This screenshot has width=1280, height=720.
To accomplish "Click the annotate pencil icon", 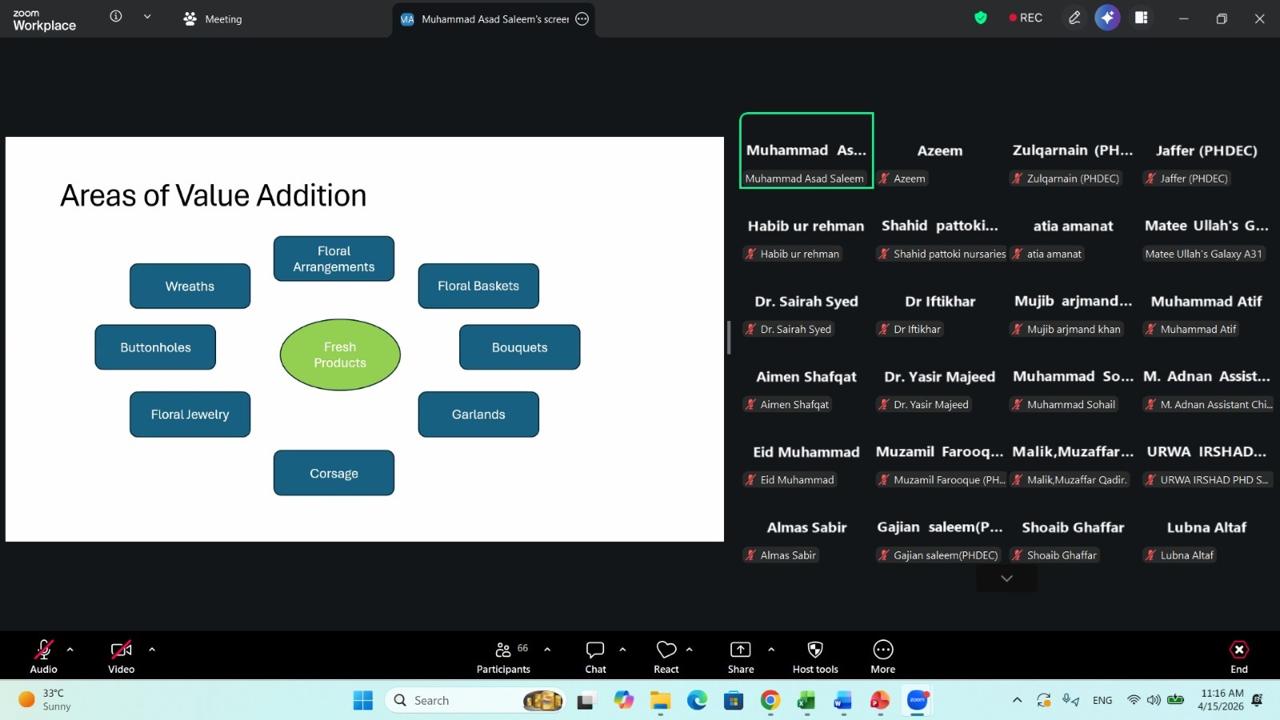I will [x=1074, y=18].
